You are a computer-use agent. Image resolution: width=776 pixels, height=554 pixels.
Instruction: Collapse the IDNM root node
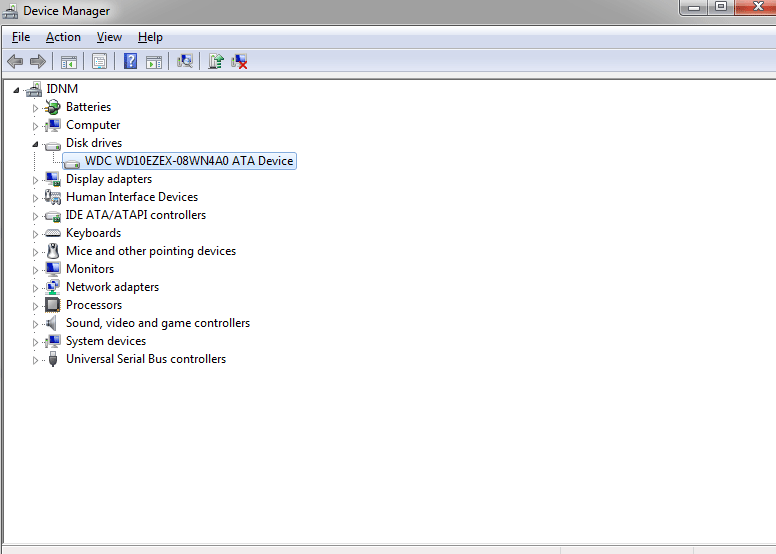coord(16,90)
